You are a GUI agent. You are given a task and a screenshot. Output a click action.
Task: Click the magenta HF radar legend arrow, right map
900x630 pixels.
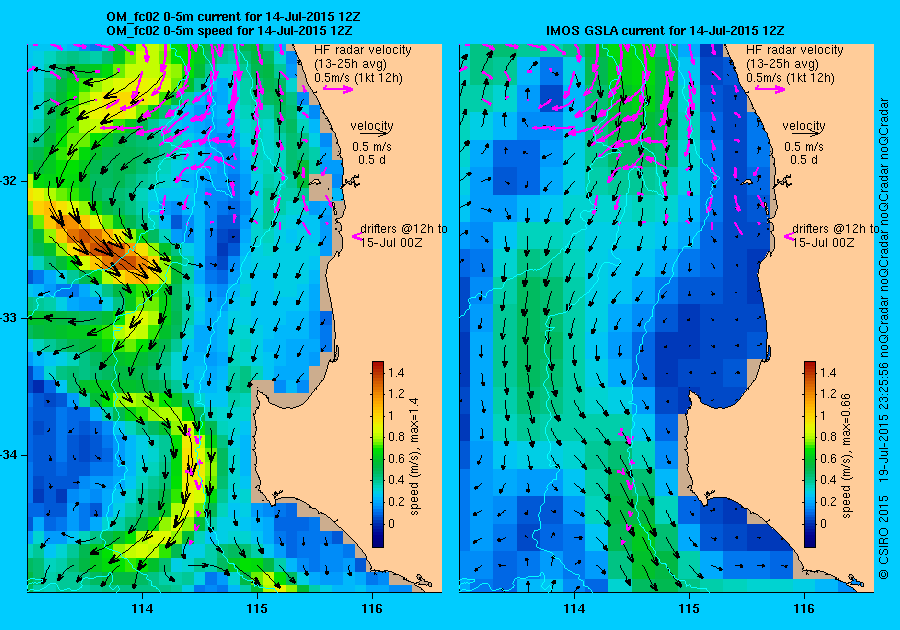click(x=770, y=88)
